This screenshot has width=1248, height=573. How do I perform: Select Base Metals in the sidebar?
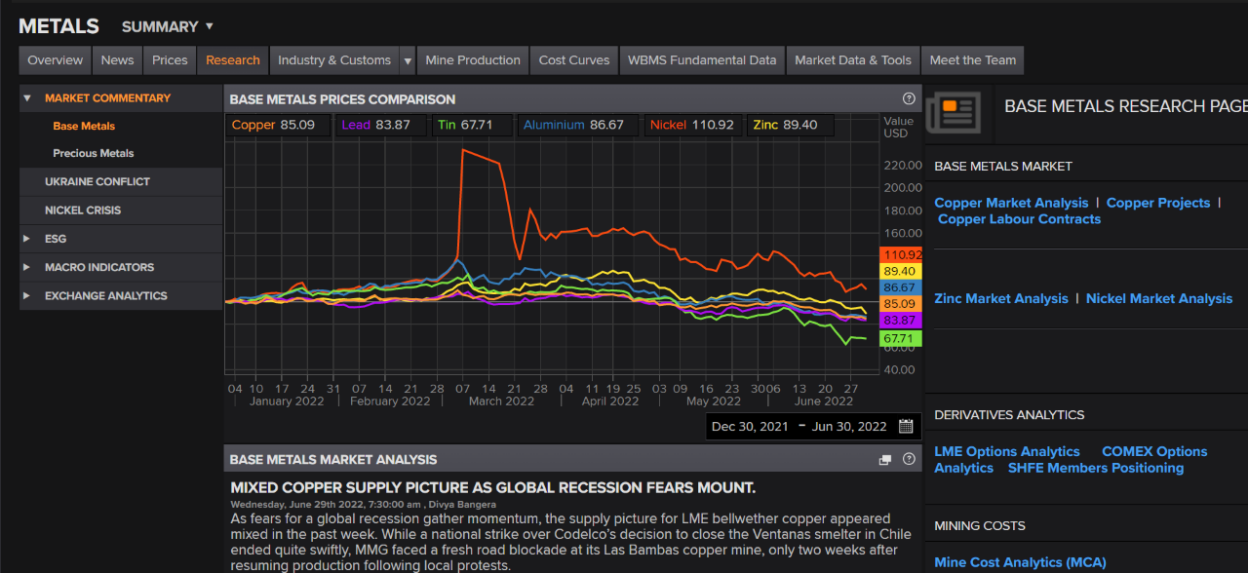pos(84,126)
